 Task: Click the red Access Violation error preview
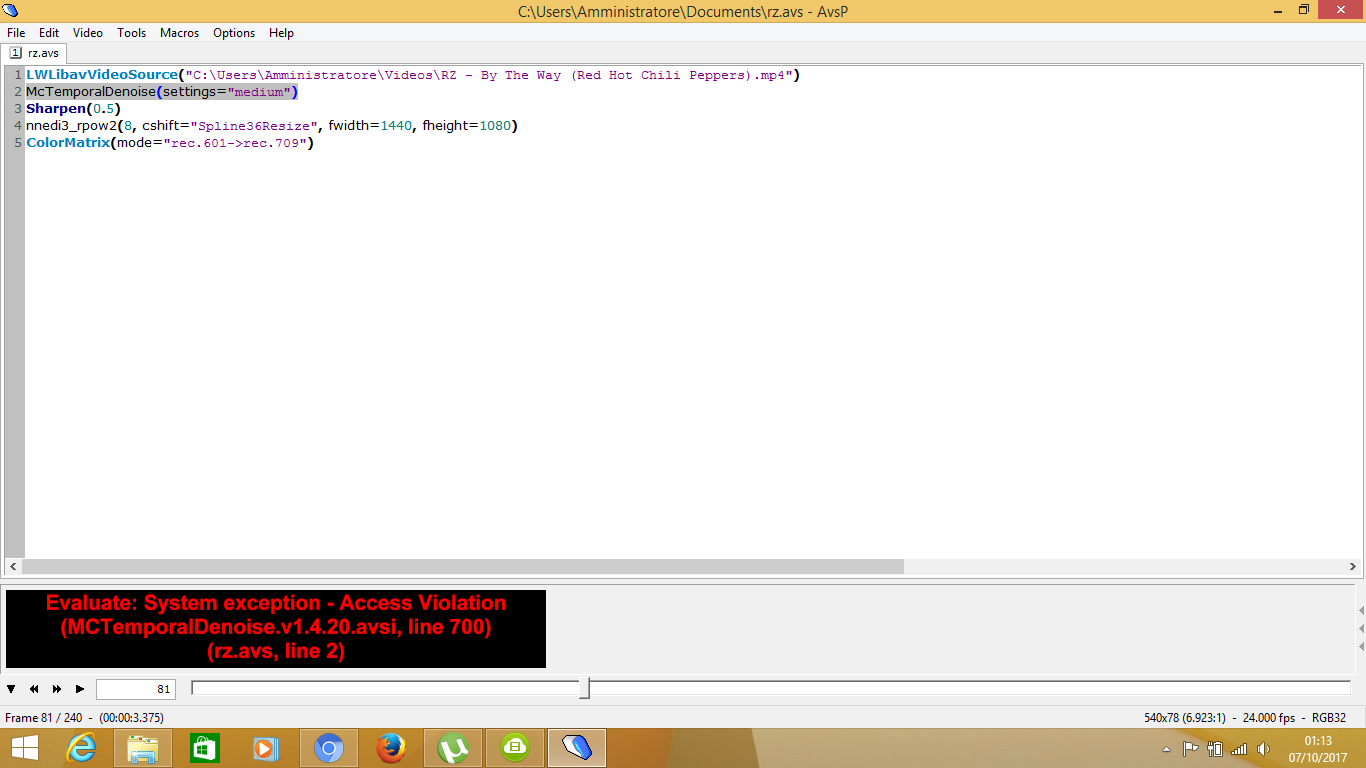[276, 628]
